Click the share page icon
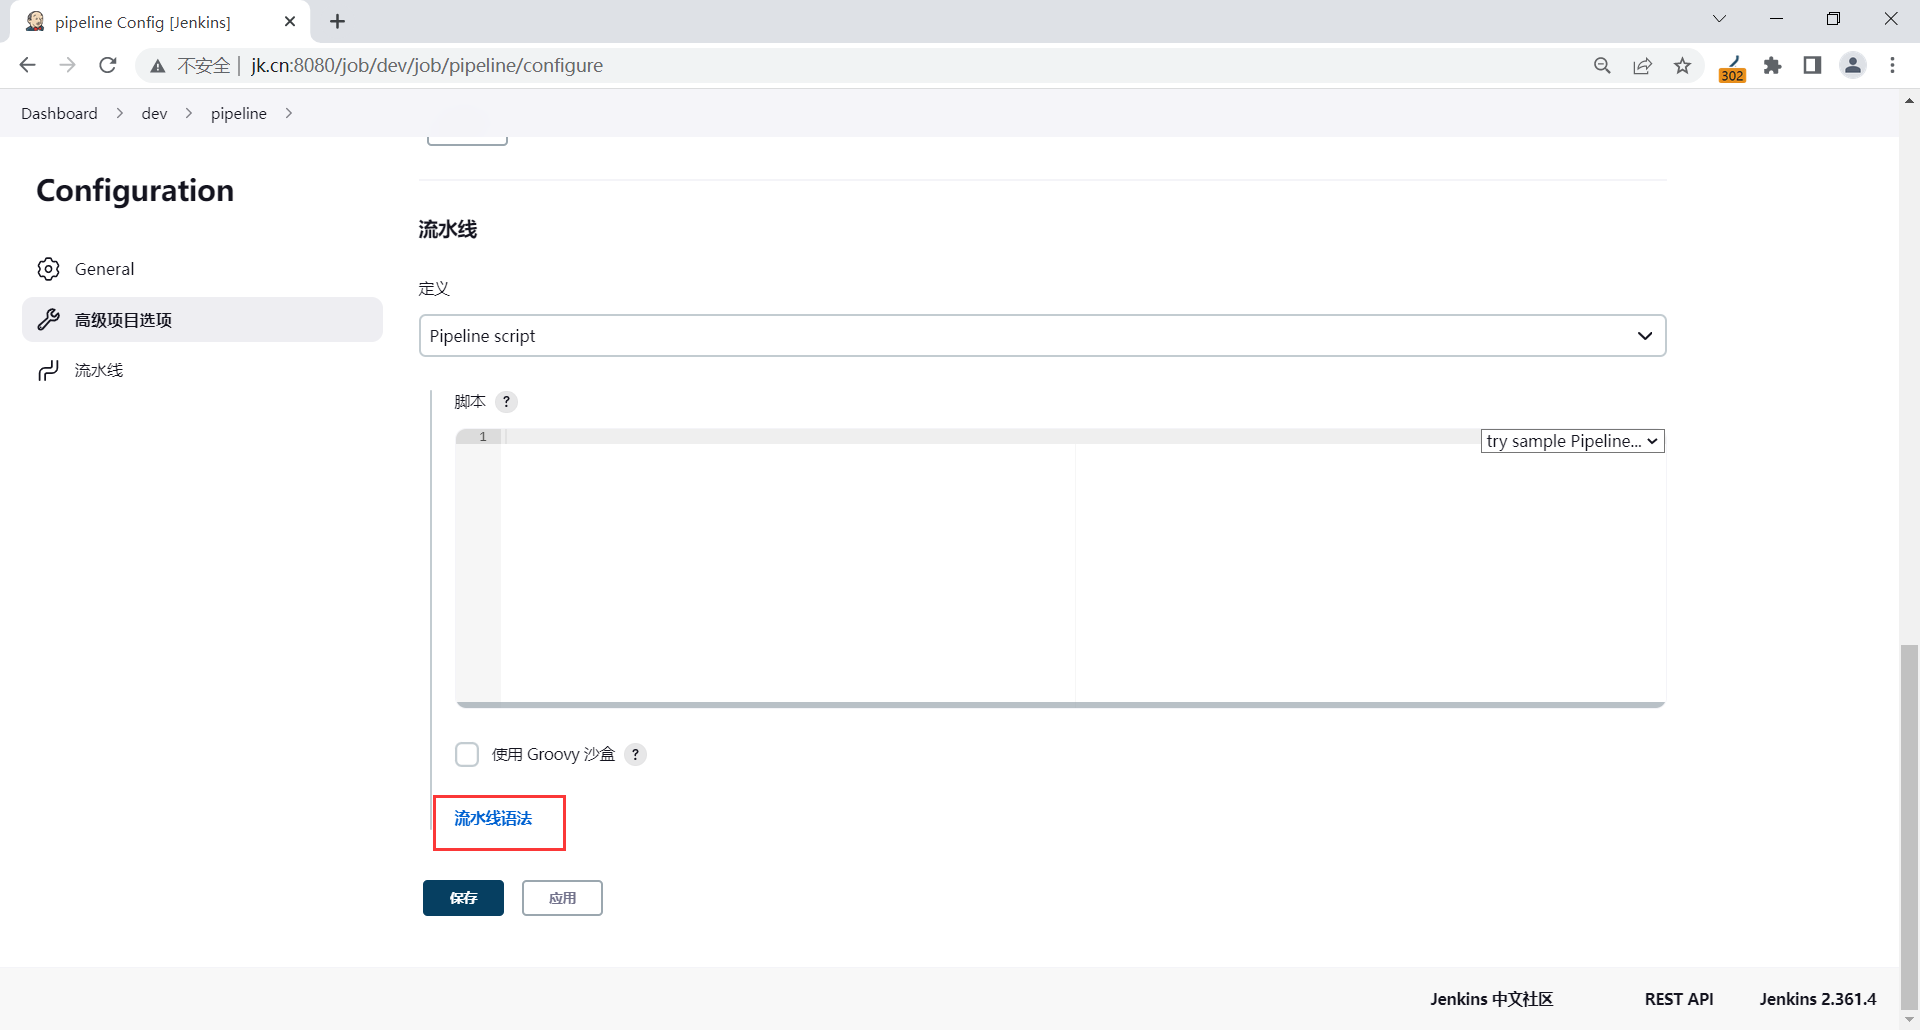 [1642, 66]
